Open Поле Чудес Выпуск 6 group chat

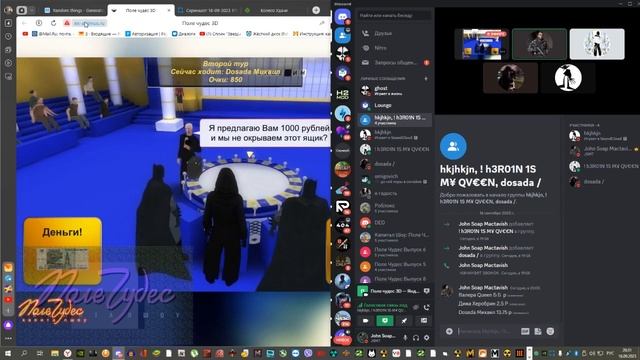[395, 251]
